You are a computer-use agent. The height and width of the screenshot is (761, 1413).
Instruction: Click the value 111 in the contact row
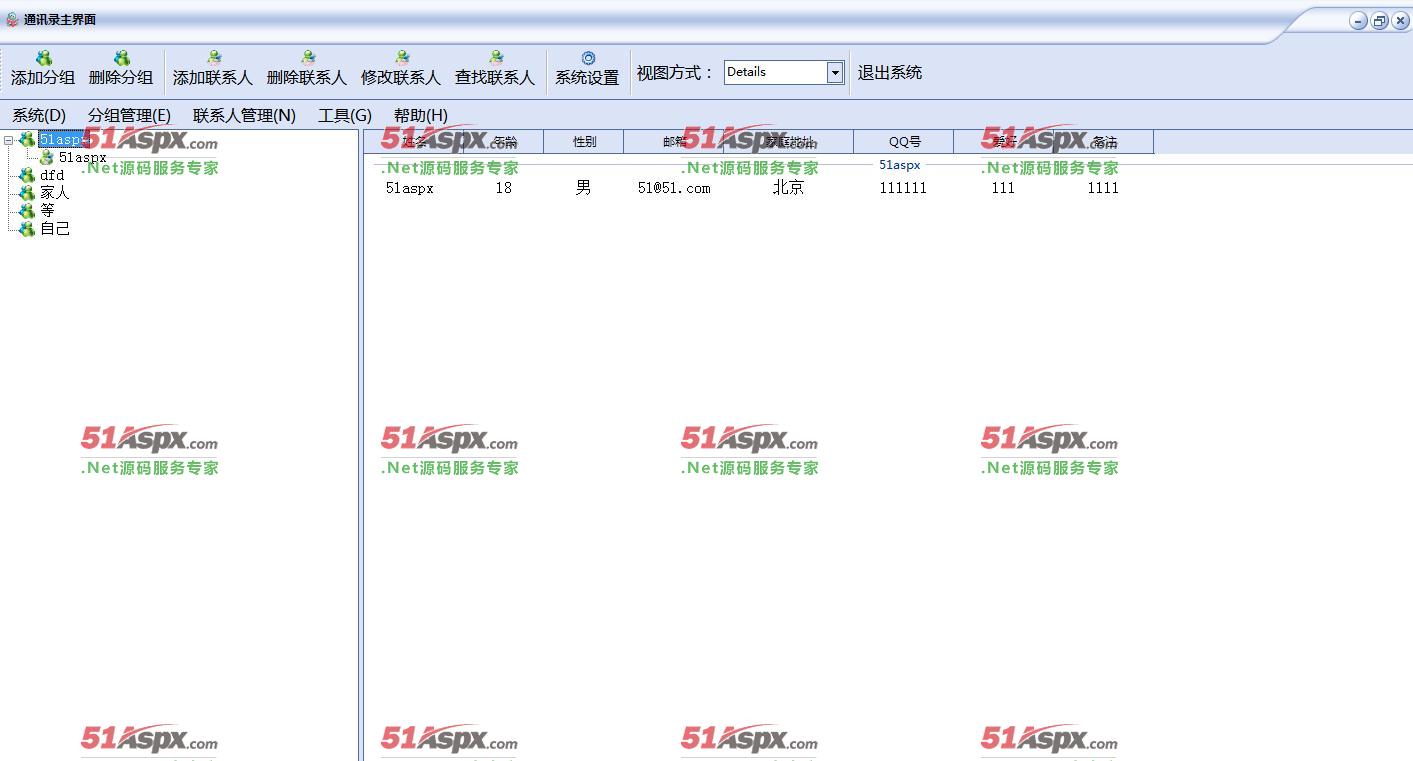1003,188
